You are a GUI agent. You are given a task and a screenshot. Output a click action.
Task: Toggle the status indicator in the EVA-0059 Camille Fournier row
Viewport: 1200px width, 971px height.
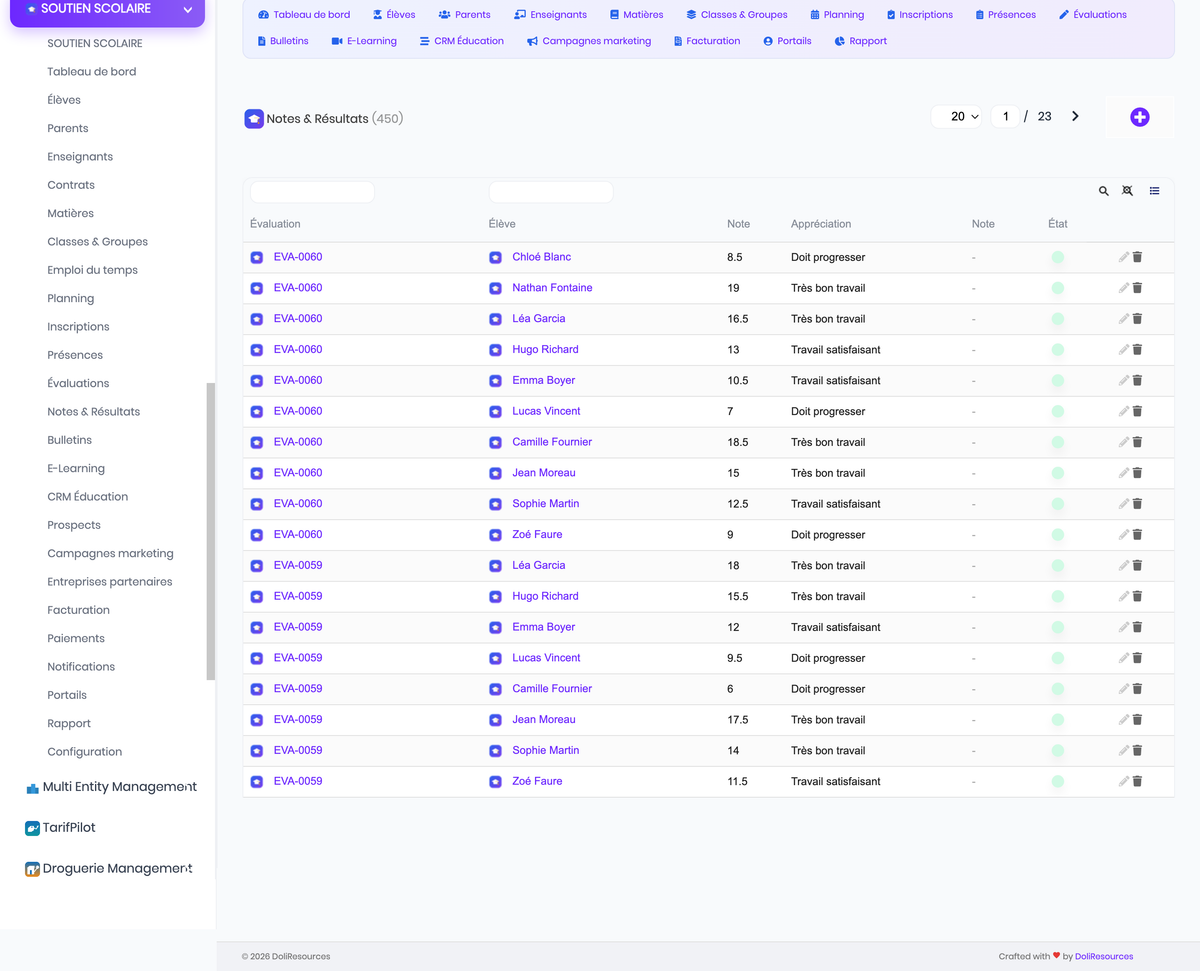pos(1058,689)
